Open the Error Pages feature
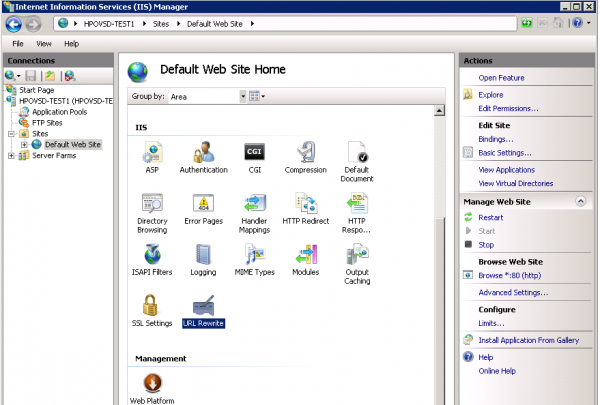The width and height of the screenshot is (600, 405). pyautogui.click(x=204, y=209)
